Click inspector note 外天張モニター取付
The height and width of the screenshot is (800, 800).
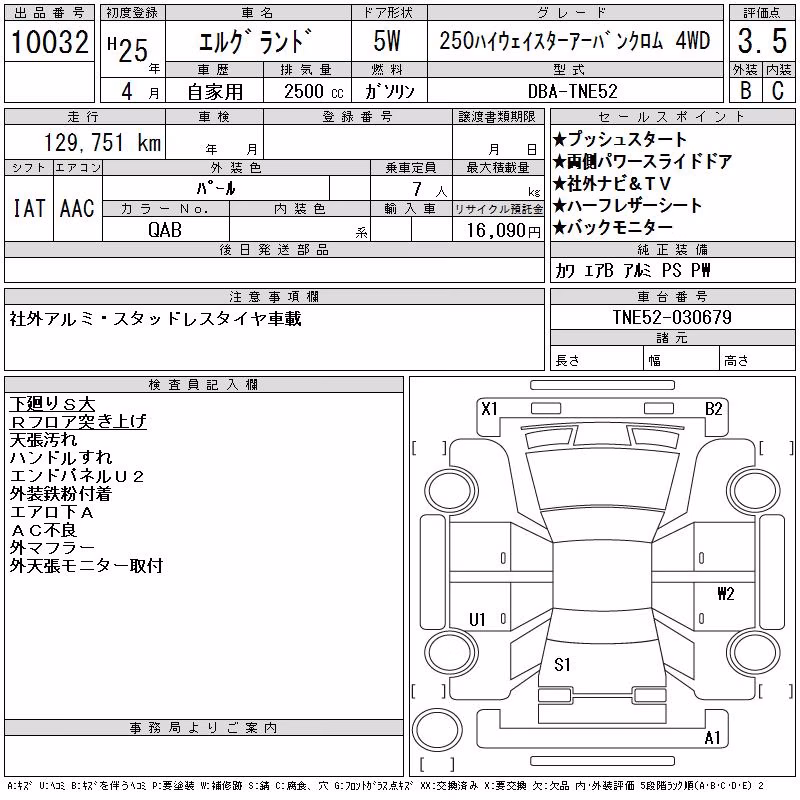point(86,565)
